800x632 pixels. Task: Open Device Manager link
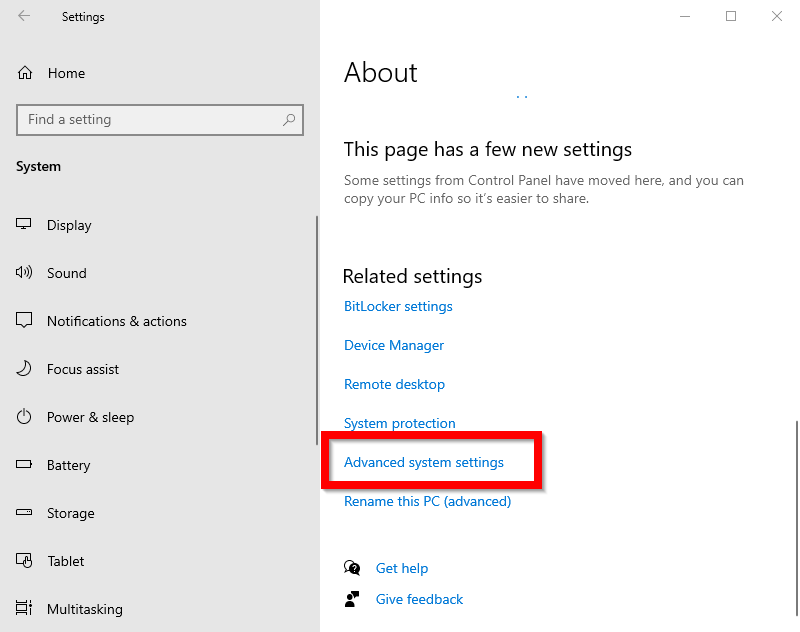[x=394, y=345]
